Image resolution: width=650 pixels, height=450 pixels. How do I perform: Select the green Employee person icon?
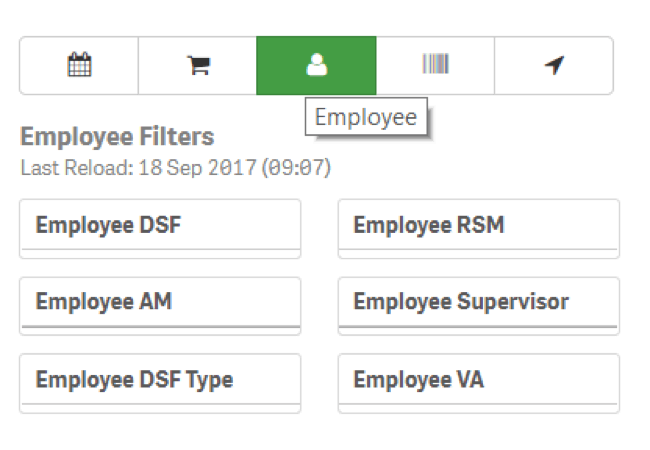pyautogui.click(x=316, y=65)
